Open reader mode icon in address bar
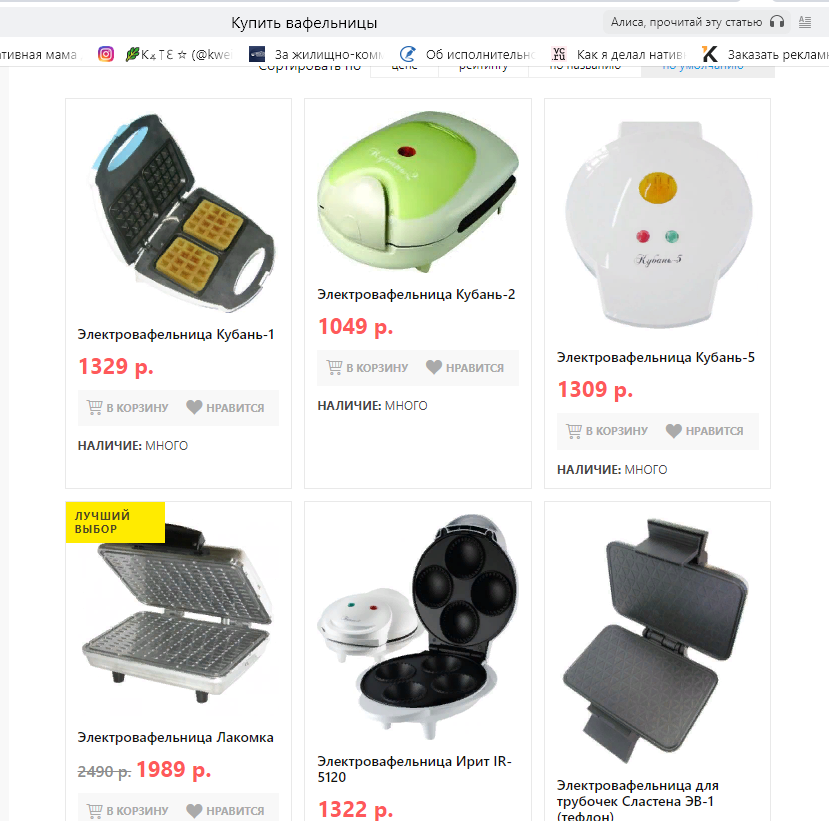The width and height of the screenshot is (829, 821). (805, 22)
